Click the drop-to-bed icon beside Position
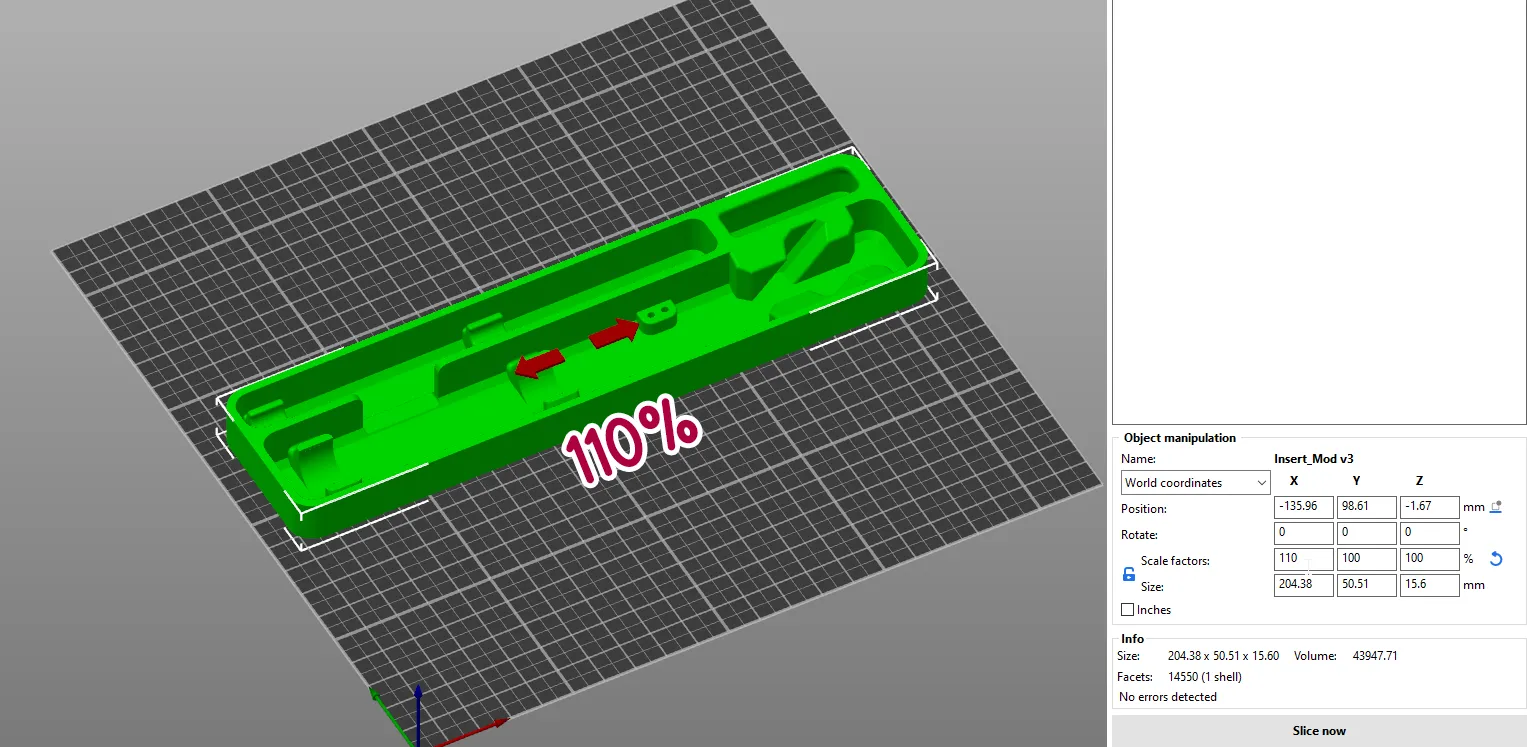Screen dimensions: 1527x747 tap(1496, 507)
